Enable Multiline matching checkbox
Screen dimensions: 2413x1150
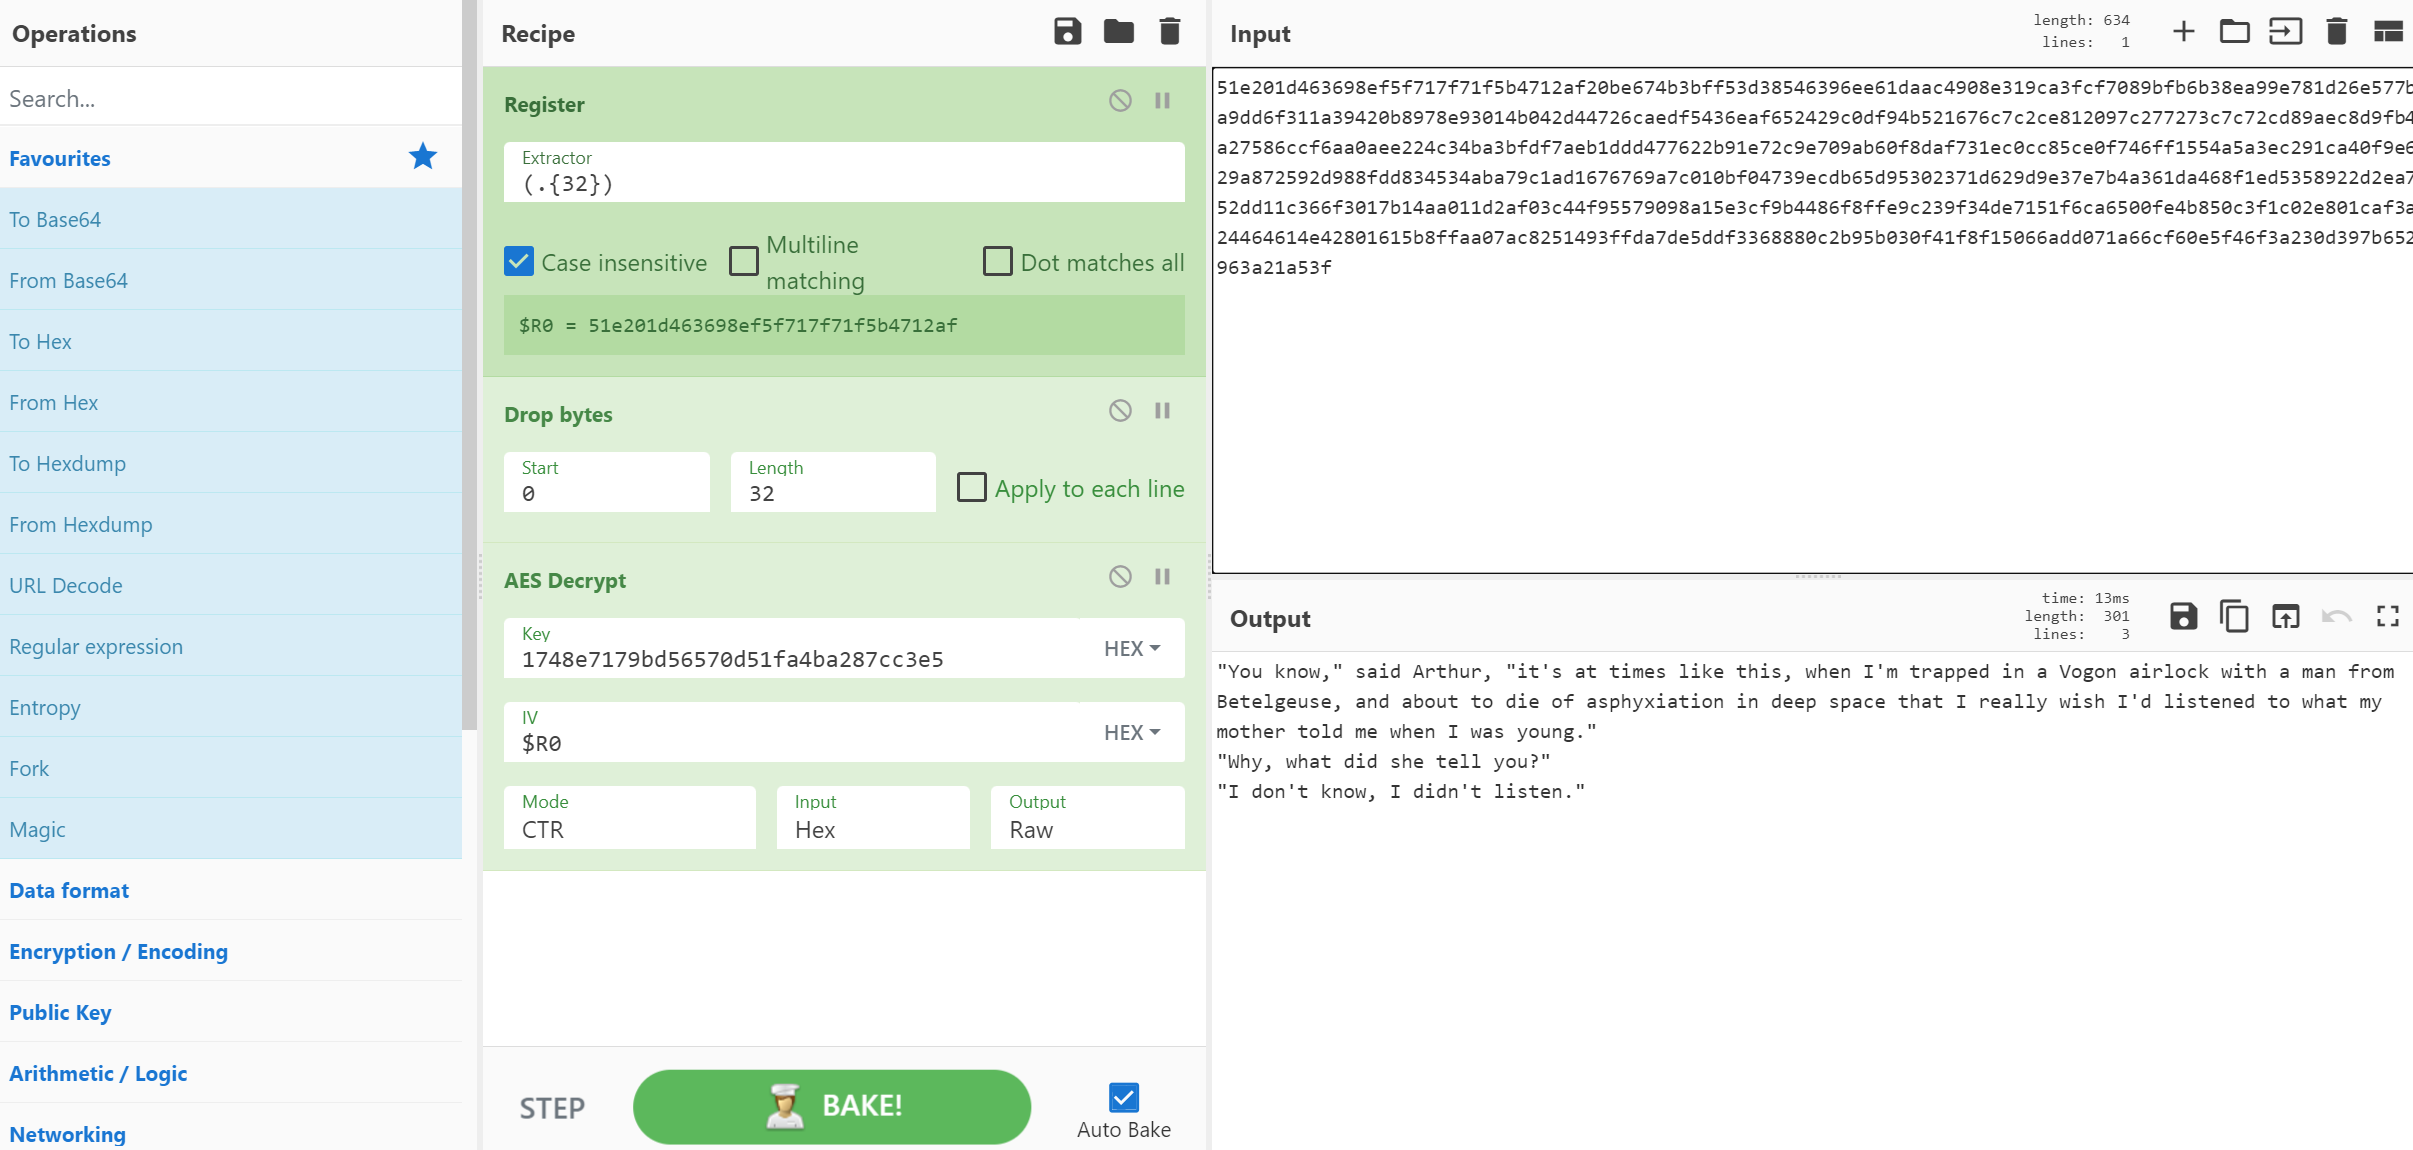743,262
